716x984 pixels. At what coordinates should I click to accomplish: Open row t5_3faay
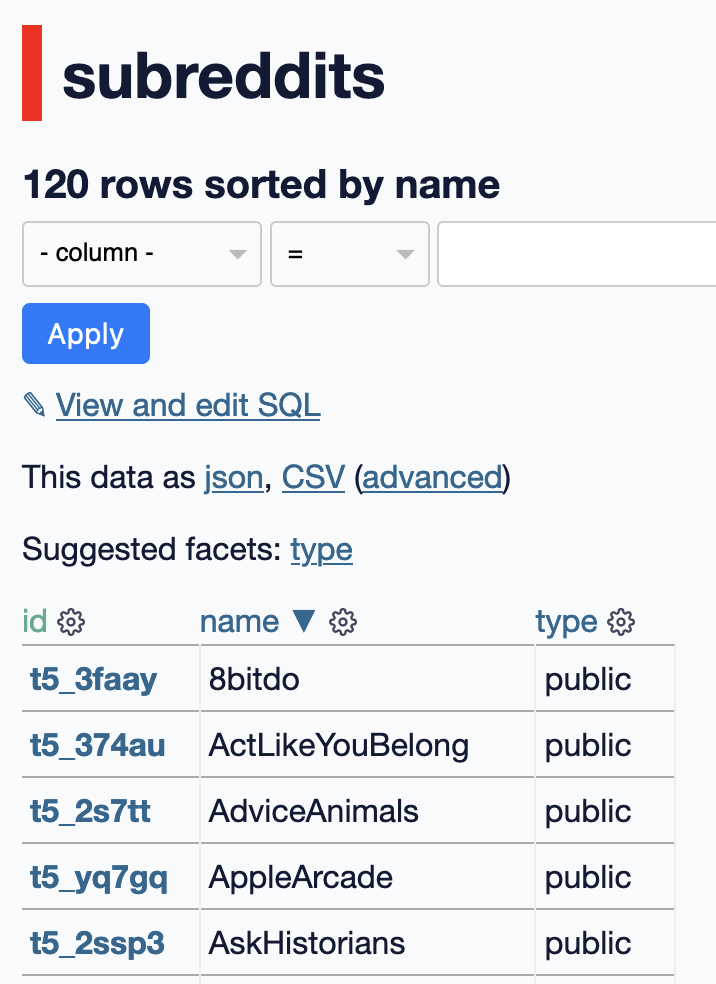click(94, 680)
